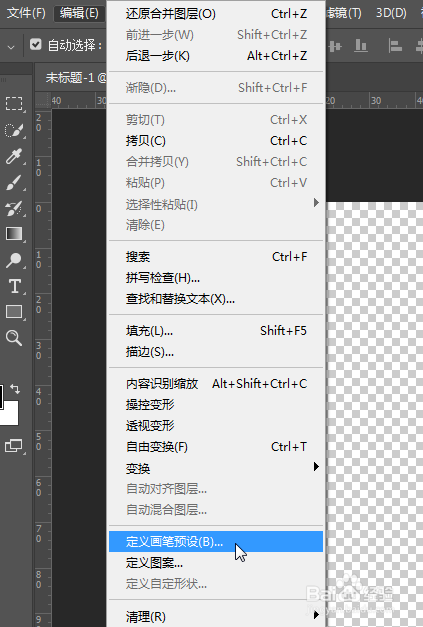Choose 后退一步(K) menu item
The image size is (423, 627).
[216, 56]
